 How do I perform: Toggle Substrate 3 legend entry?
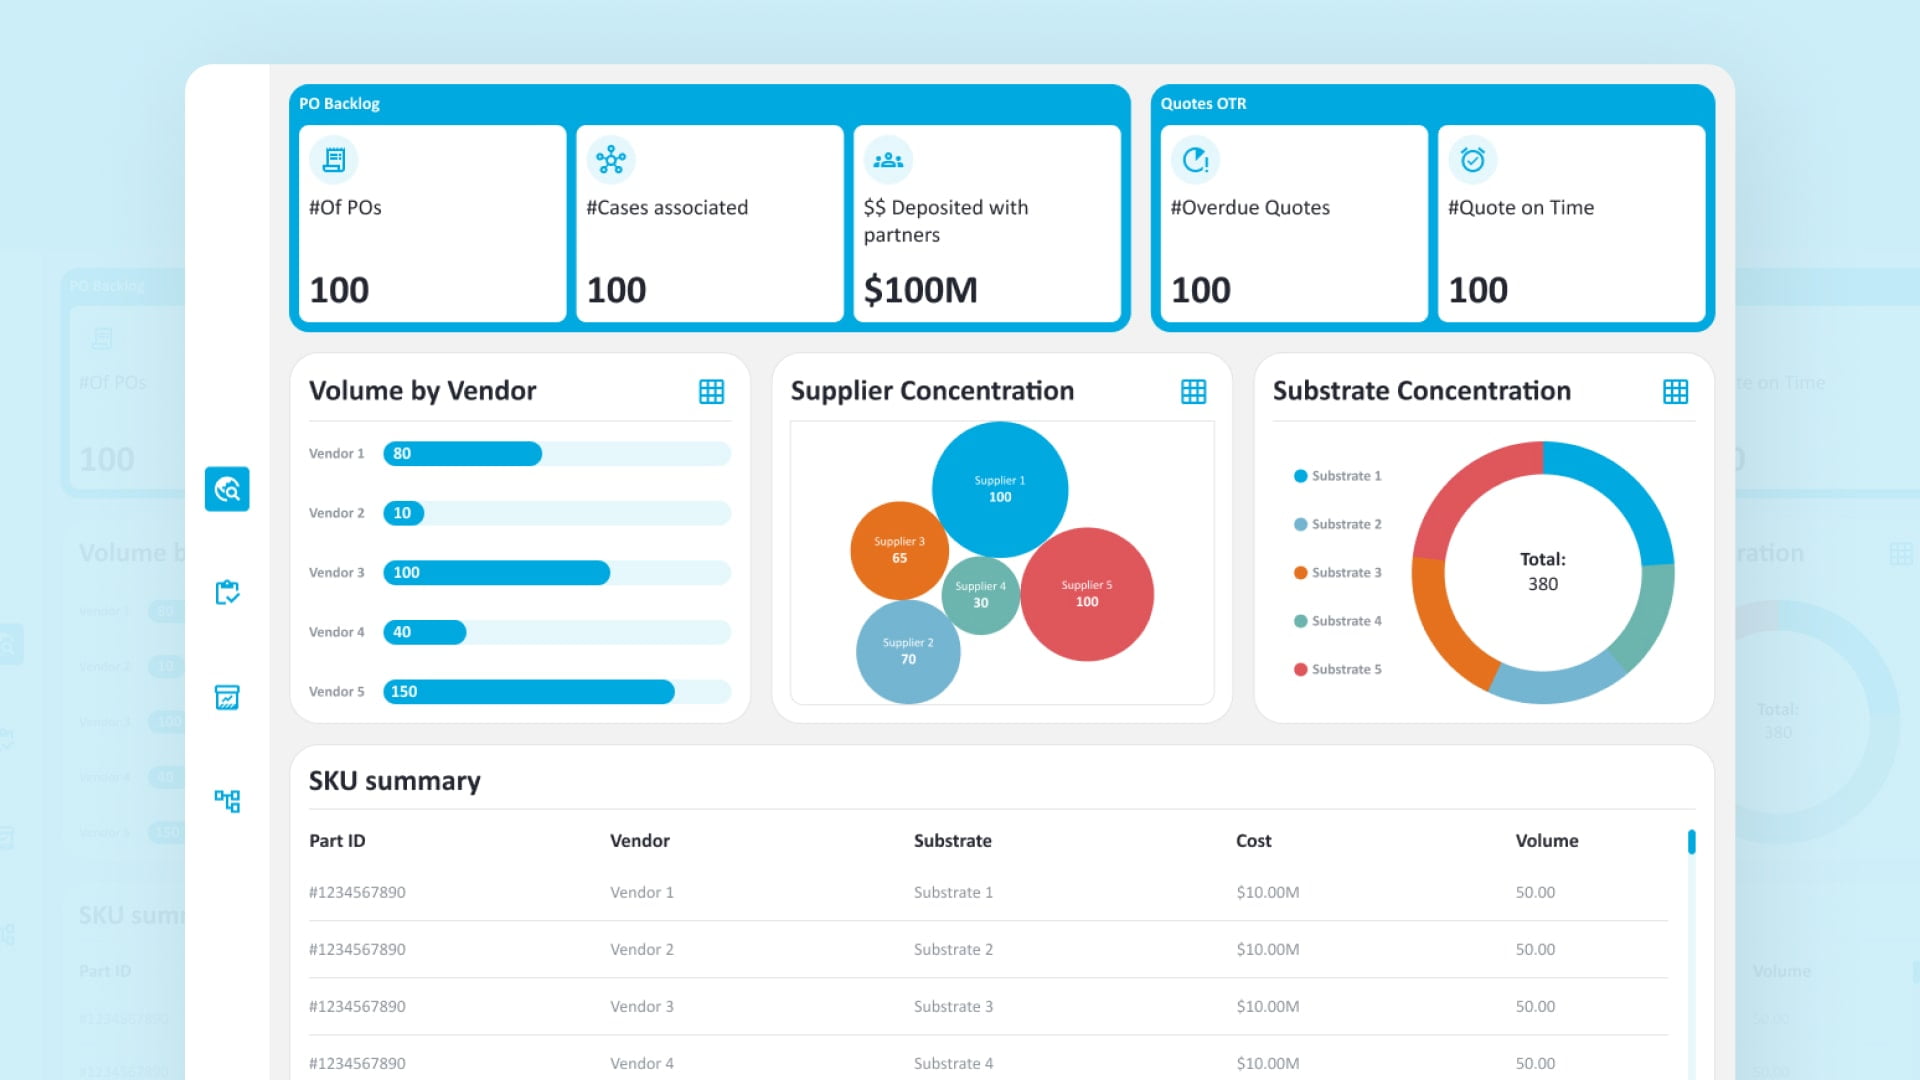point(1337,573)
